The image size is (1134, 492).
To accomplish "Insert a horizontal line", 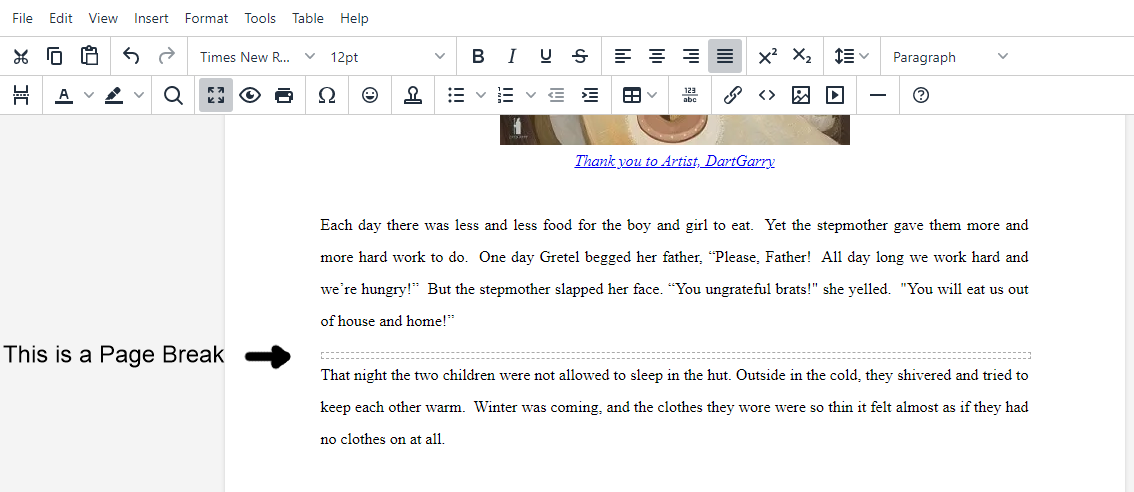I will [x=878, y=95].
